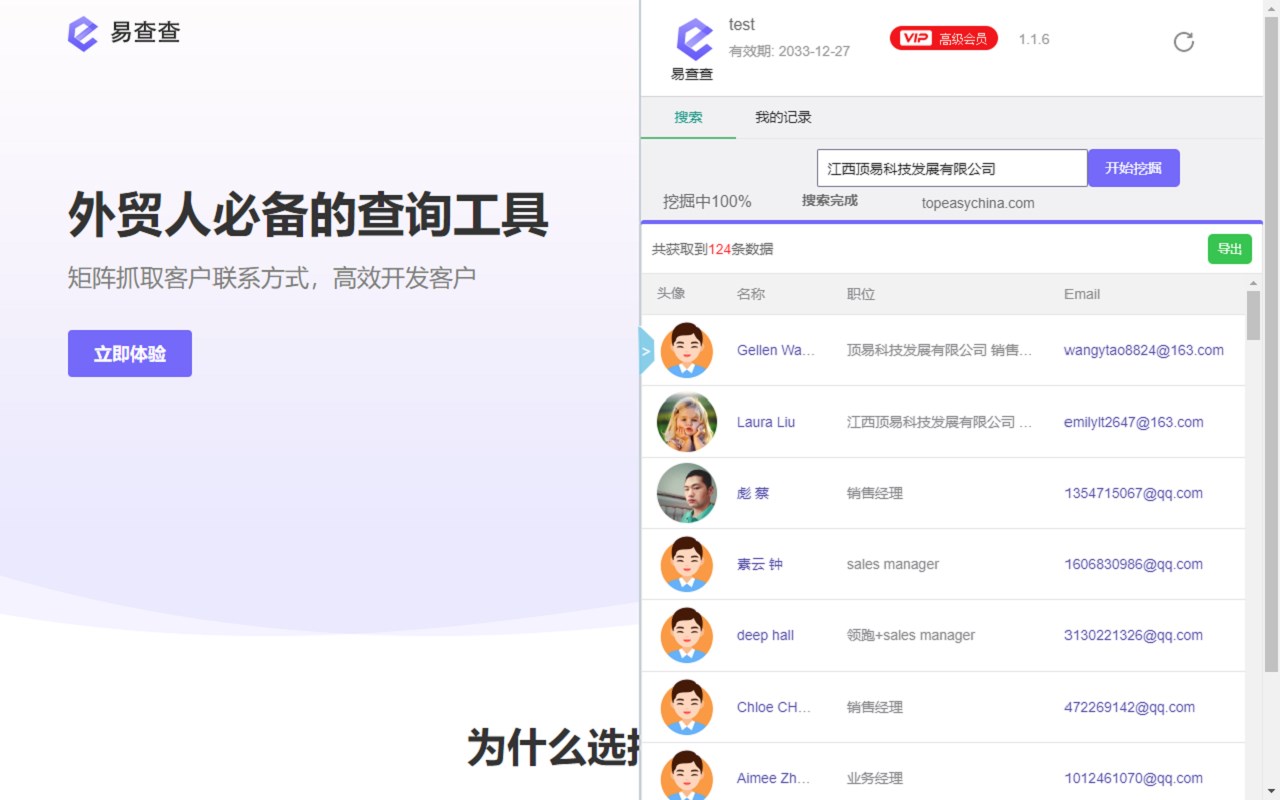Click email wangytao8824@163.com
The image size is (1280, 800).
pos(1144,350)
